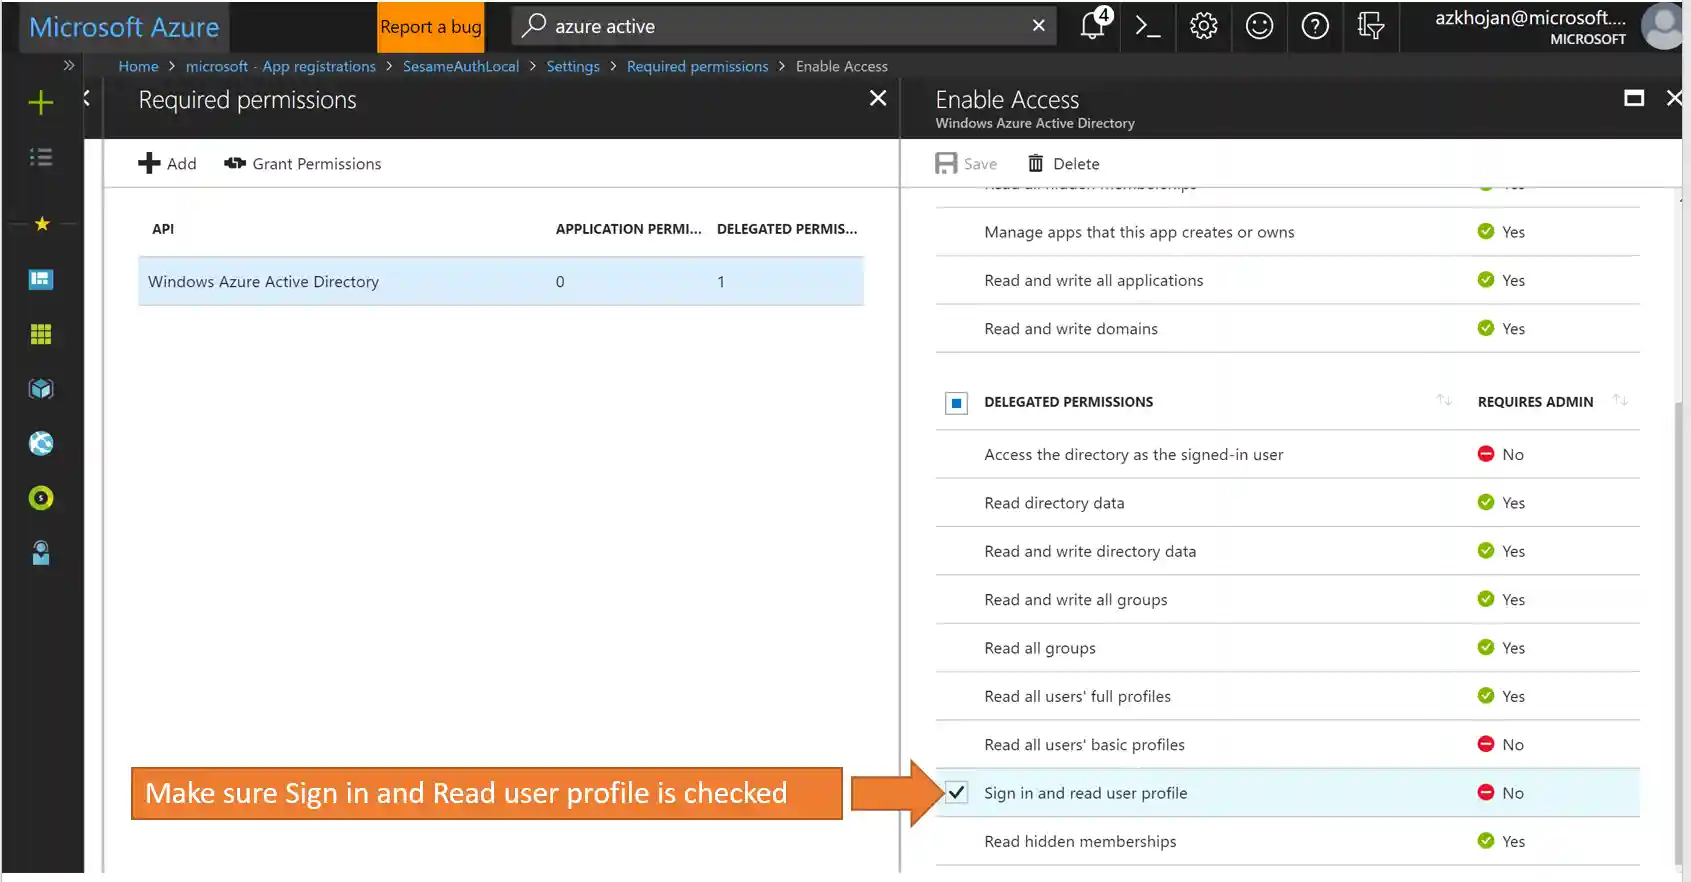The width and height of the screenshot is (1691, 882).
Task: Click the API column header
Action: tap(163, 229)
